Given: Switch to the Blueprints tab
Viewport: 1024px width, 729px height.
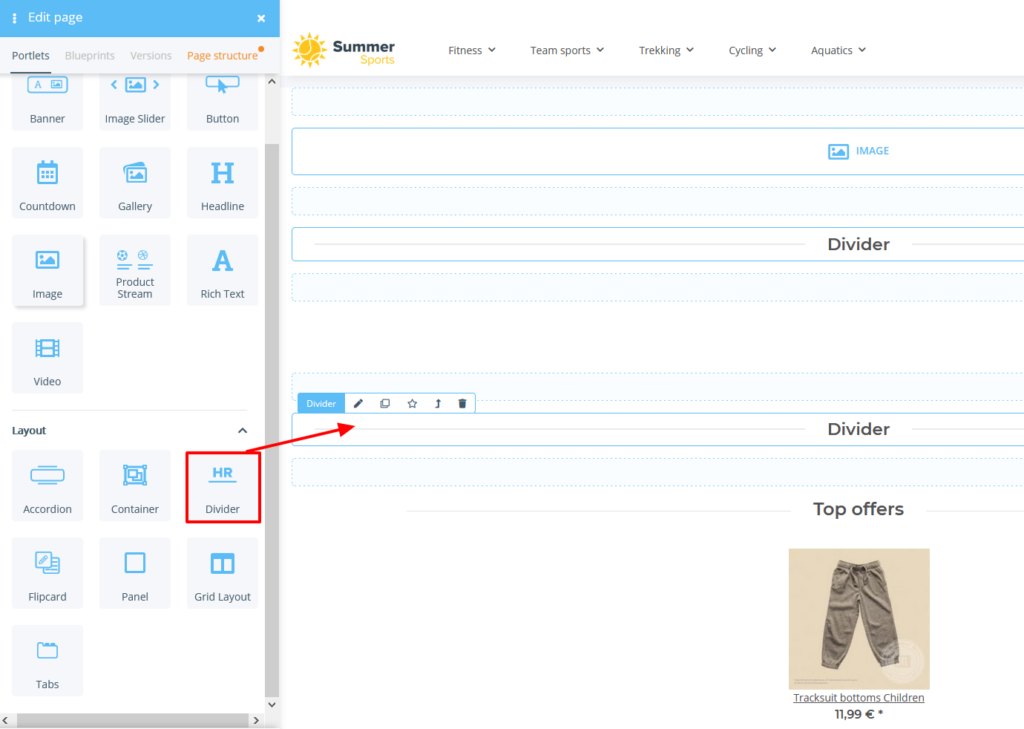Looking at the screenshot, I should pyautogui.click(x=89, y=56).
